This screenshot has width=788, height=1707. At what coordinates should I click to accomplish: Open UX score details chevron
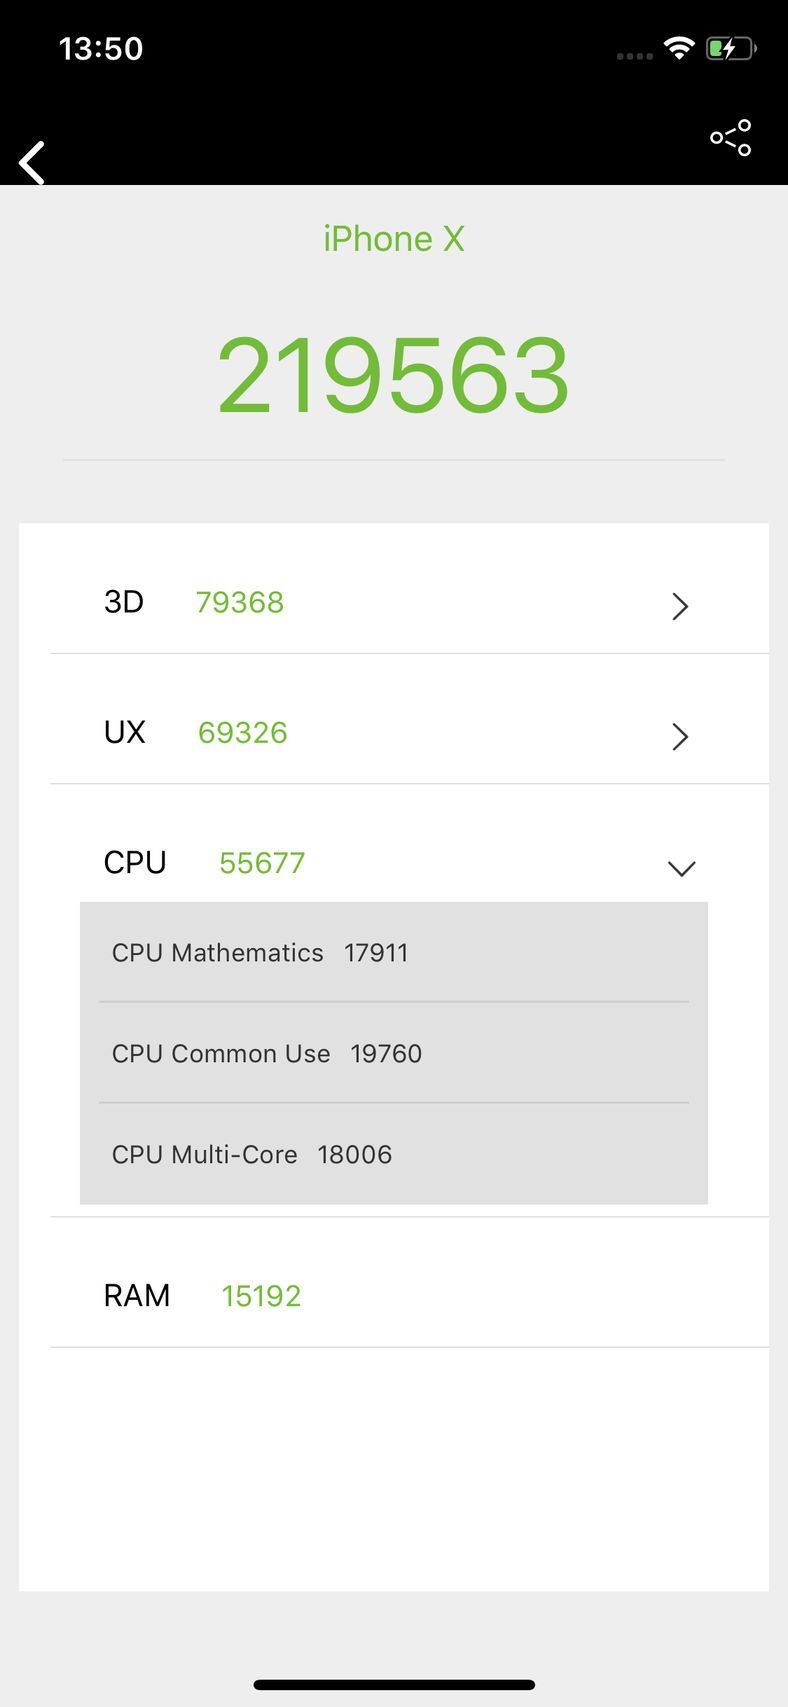pyautogui.click(x=680, y=737)
